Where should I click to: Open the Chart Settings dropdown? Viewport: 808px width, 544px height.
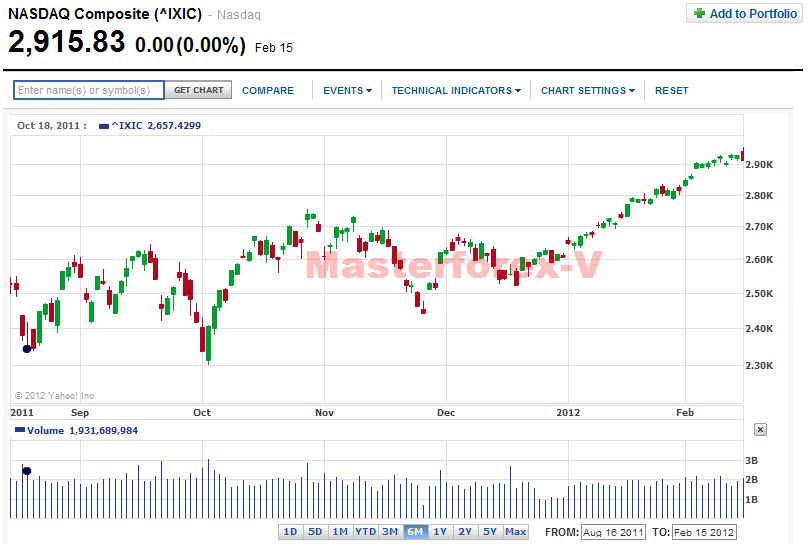(587, 91)
